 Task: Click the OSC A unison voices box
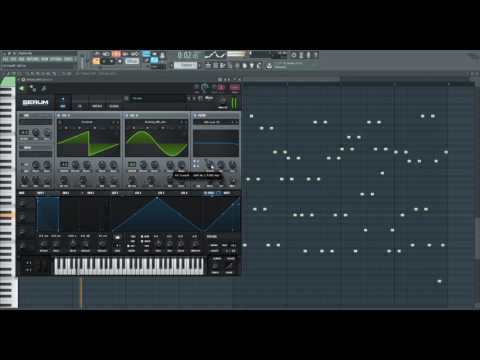click(x=64, y=164)
